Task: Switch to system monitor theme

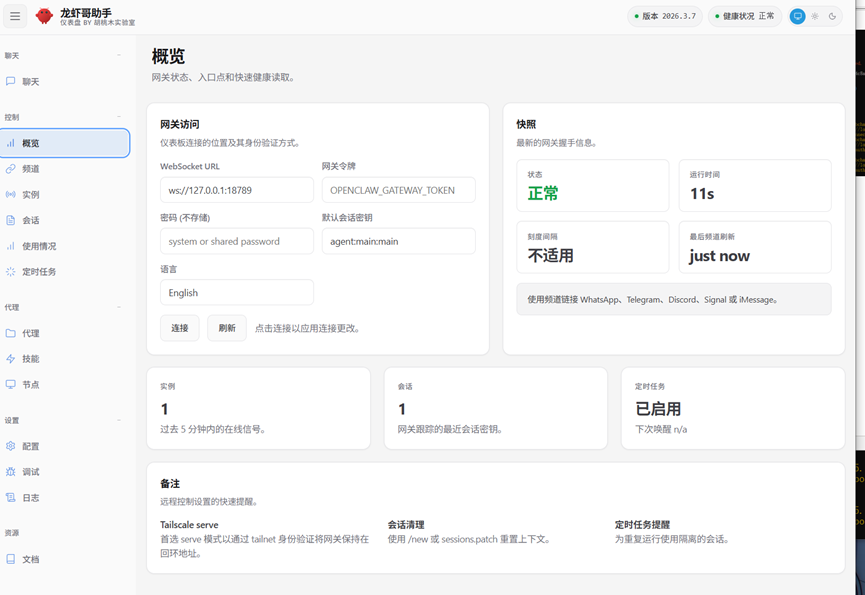Action: pyautogui.click(x=797, y=16)
